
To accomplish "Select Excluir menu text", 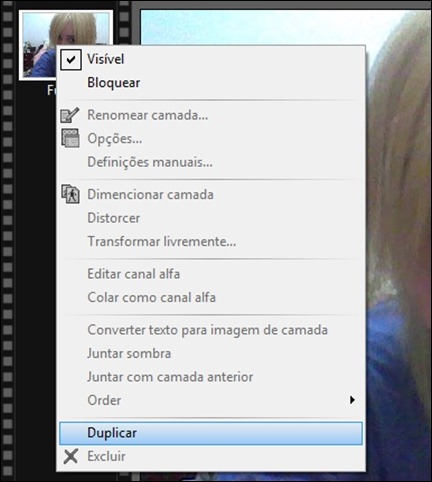I will (x=106, y=456).
